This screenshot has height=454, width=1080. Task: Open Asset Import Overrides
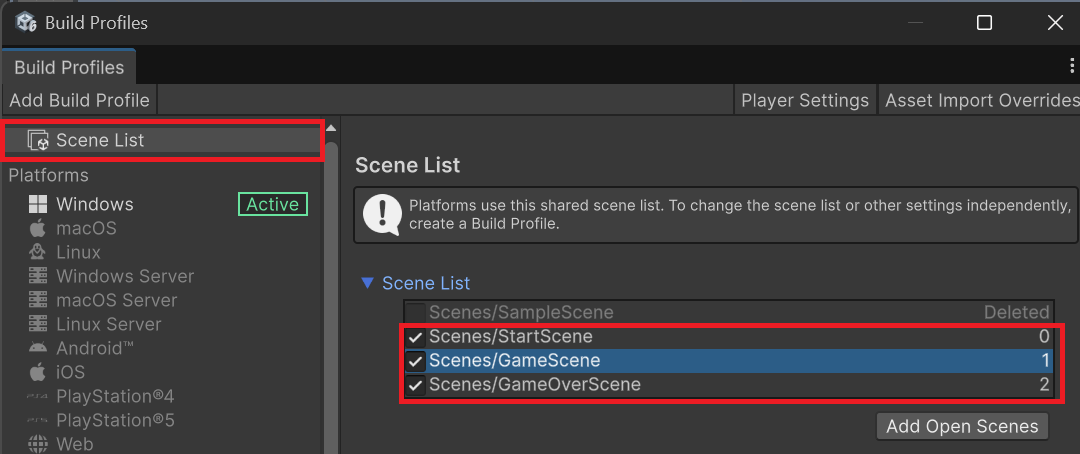[x=979, y=101]
